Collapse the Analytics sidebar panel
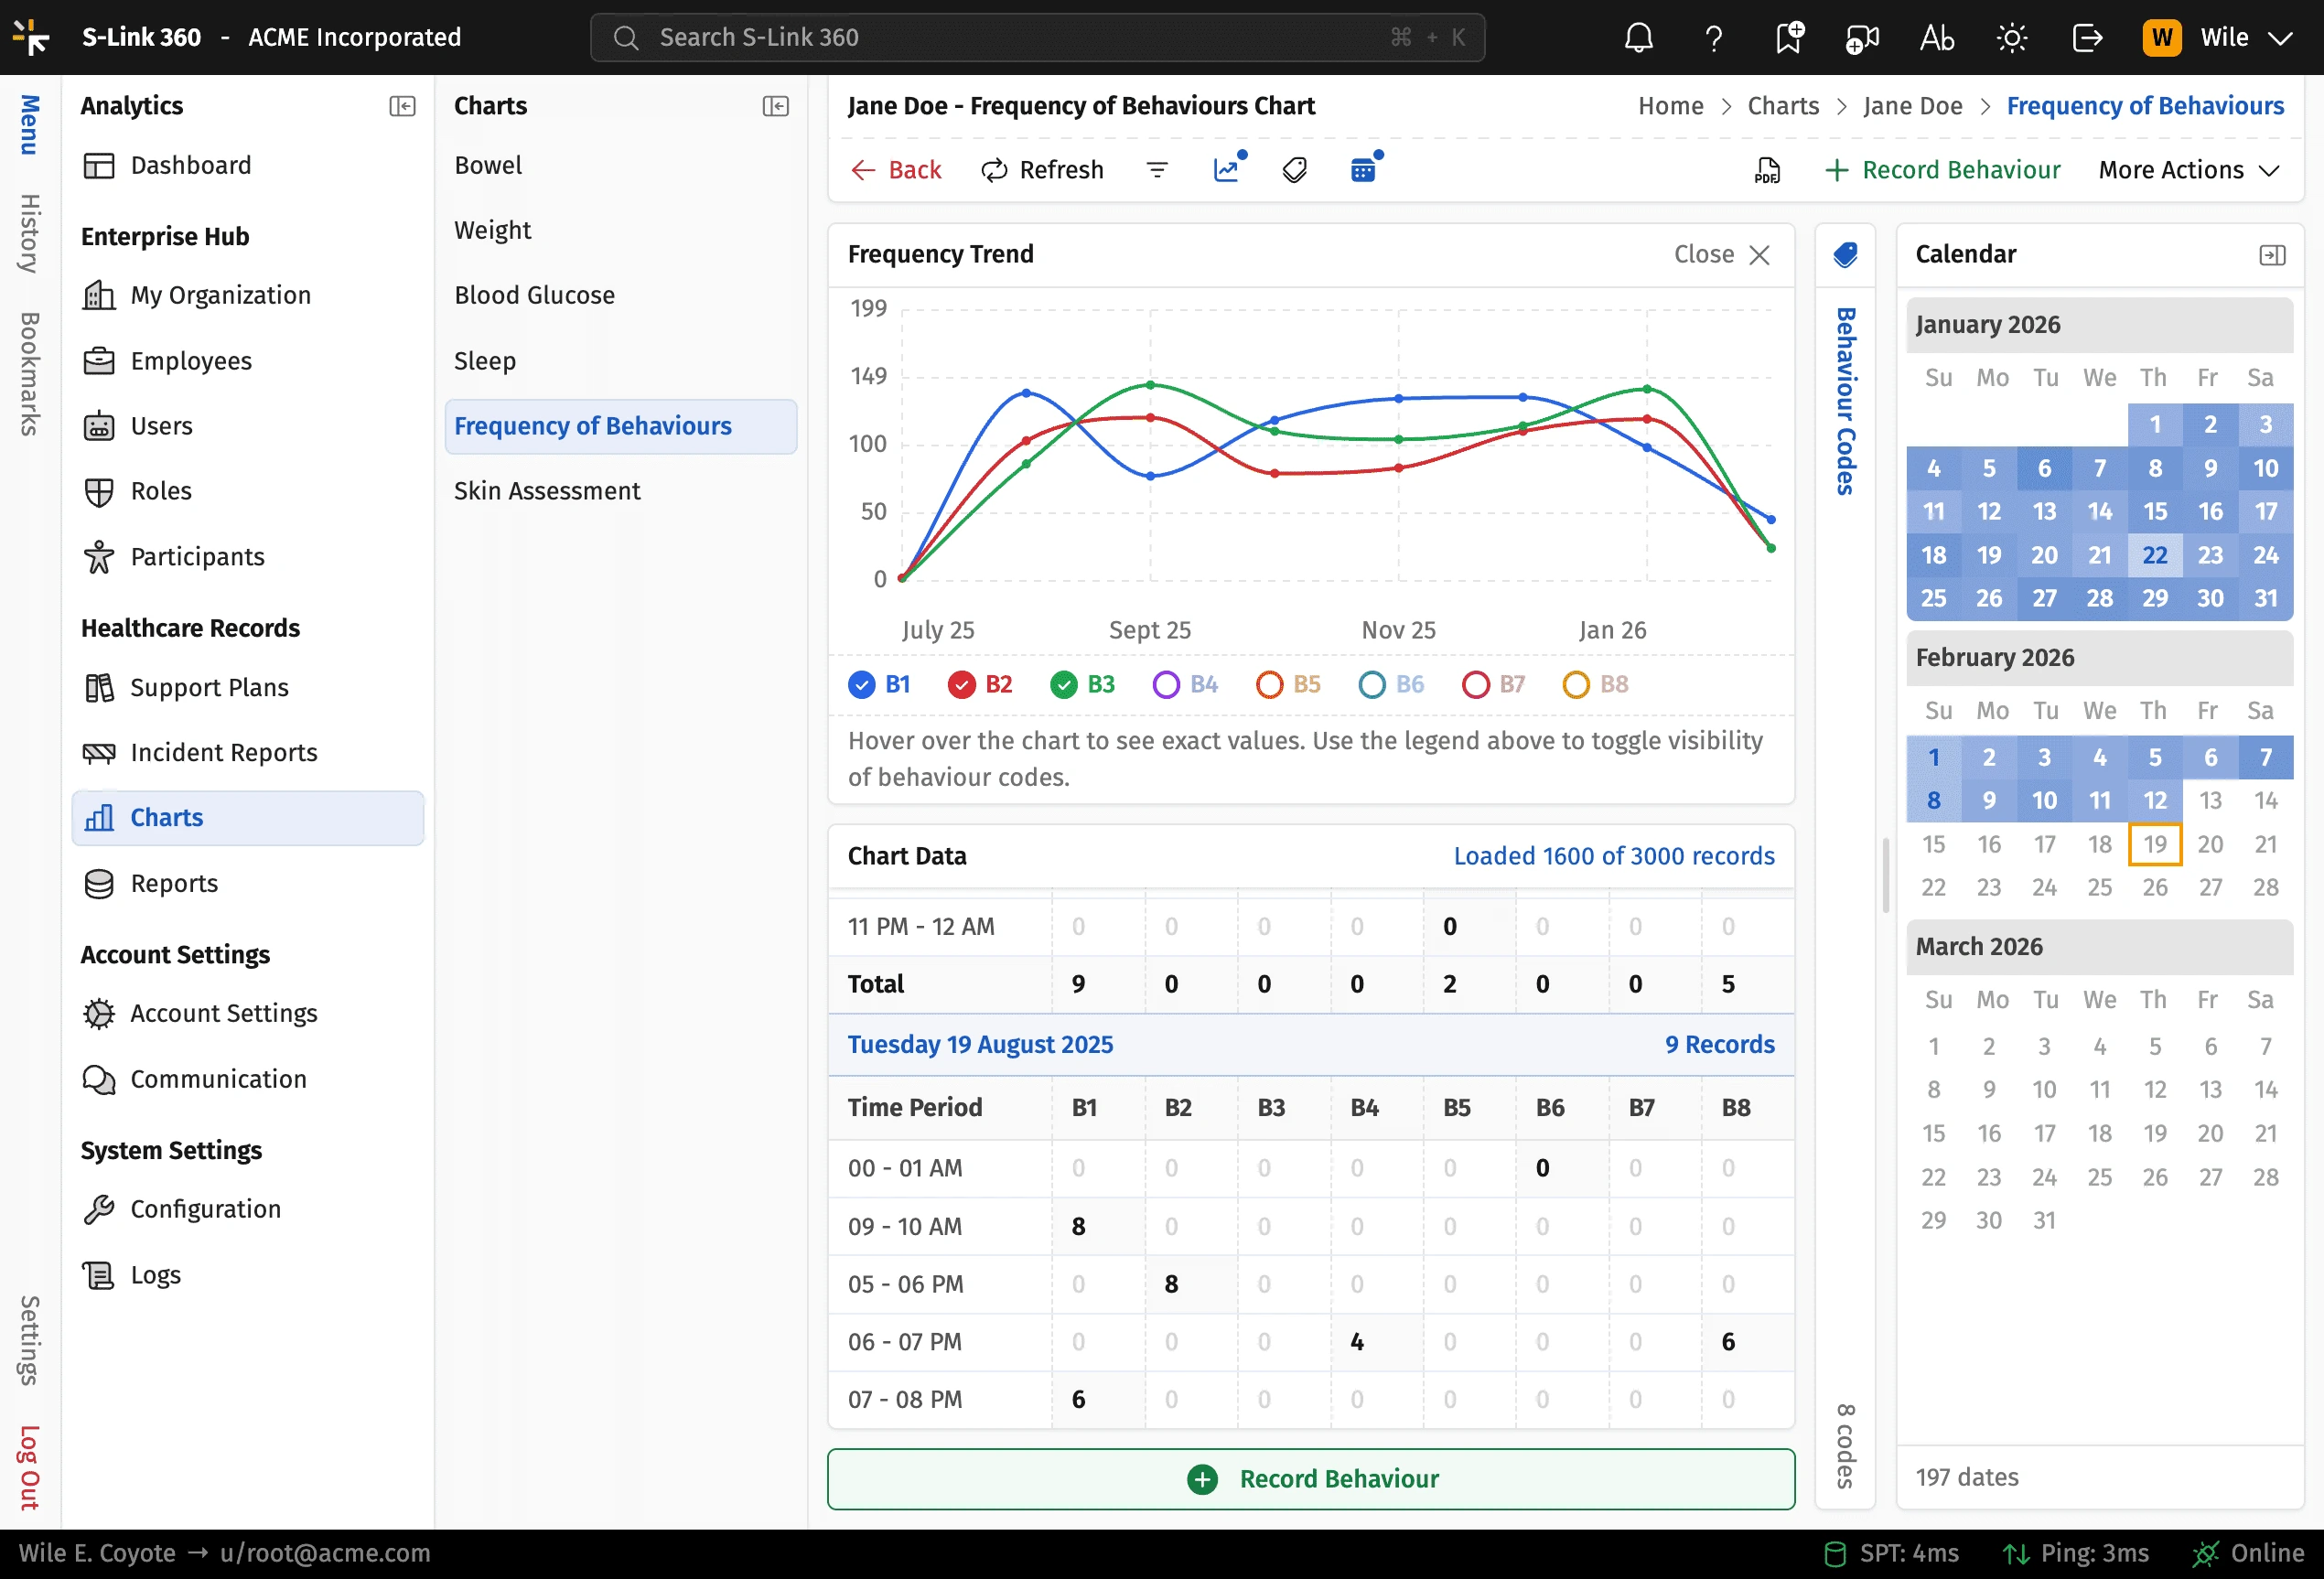Image resolution: width=2324 pixels, height=1579 pixels. (x=402, y=106)
